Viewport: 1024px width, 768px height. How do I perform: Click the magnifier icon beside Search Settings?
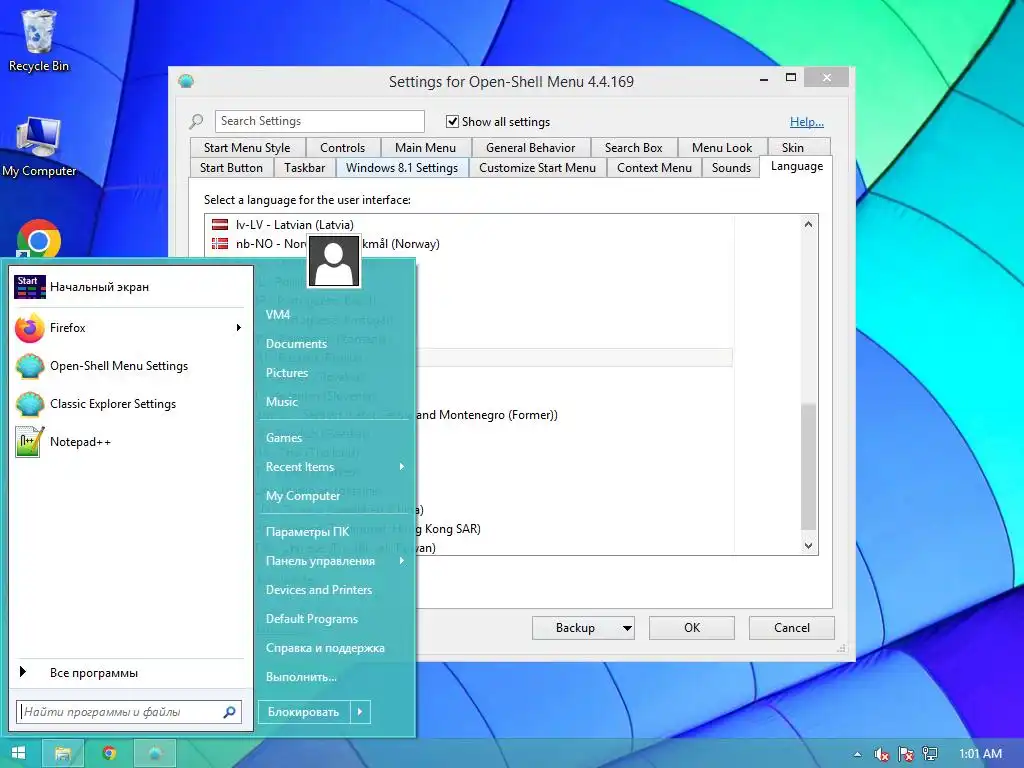point(197,121)
